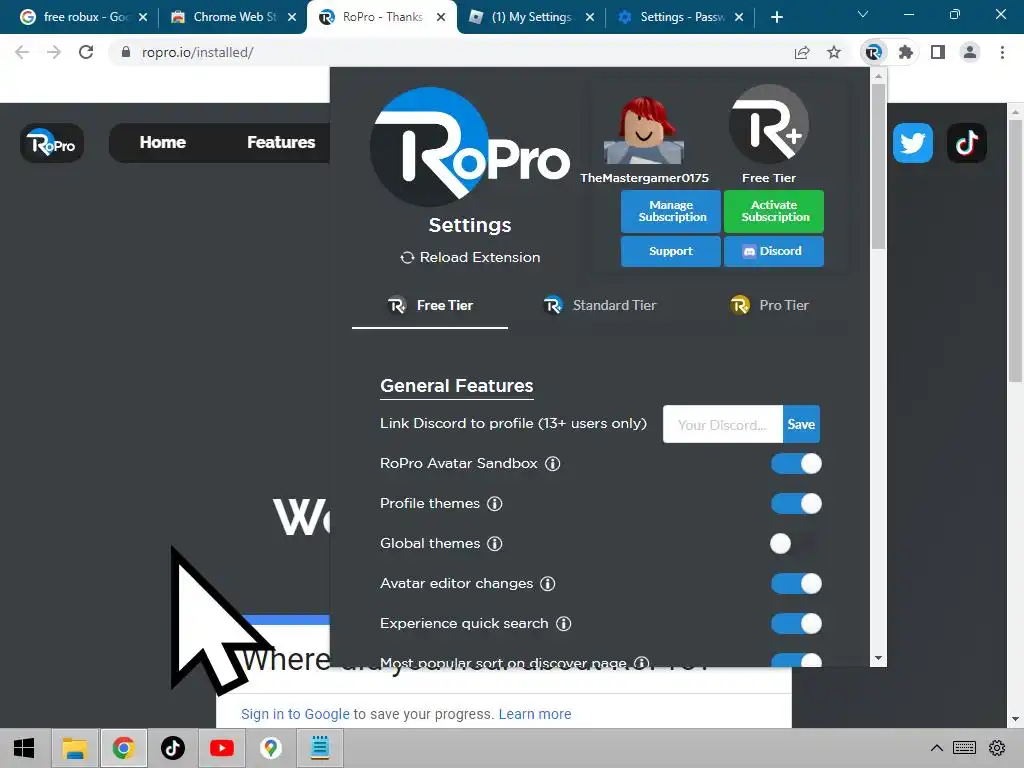The width and height of the screenshot is (1024, 768).
Task: Click the Learn more link
Action: point(535,714)
